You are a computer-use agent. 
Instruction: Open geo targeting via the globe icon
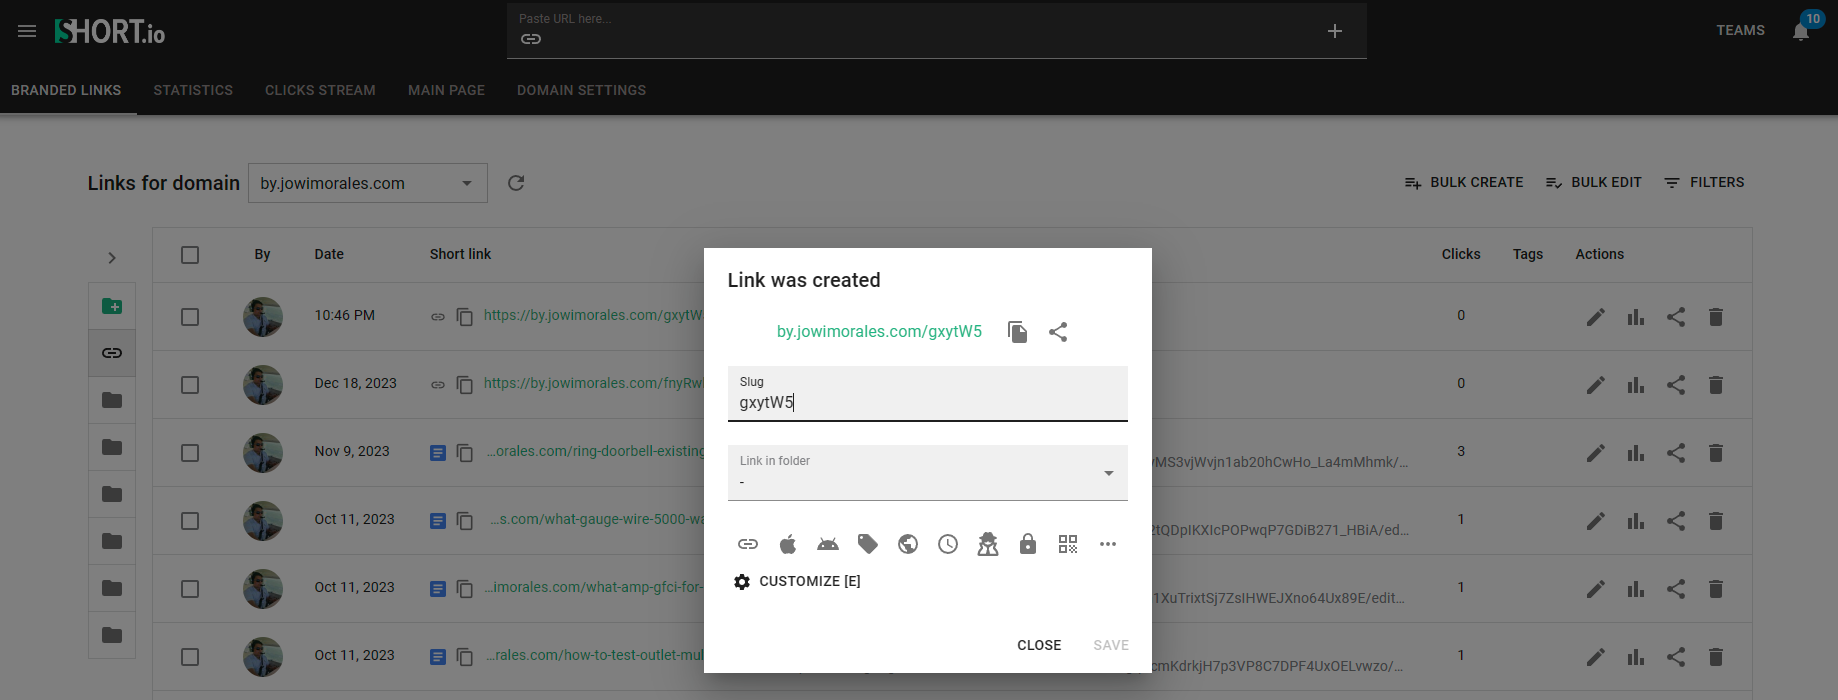click(908, 544)
